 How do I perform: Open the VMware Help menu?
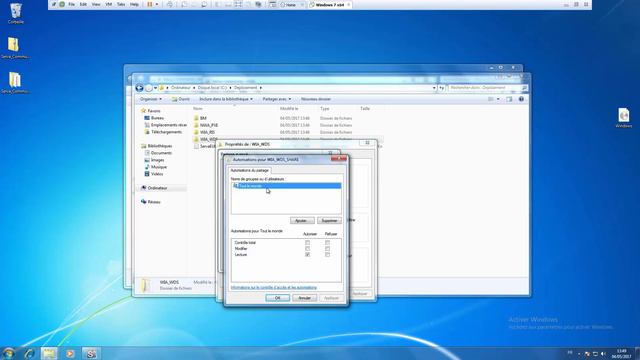coord(134,4)
